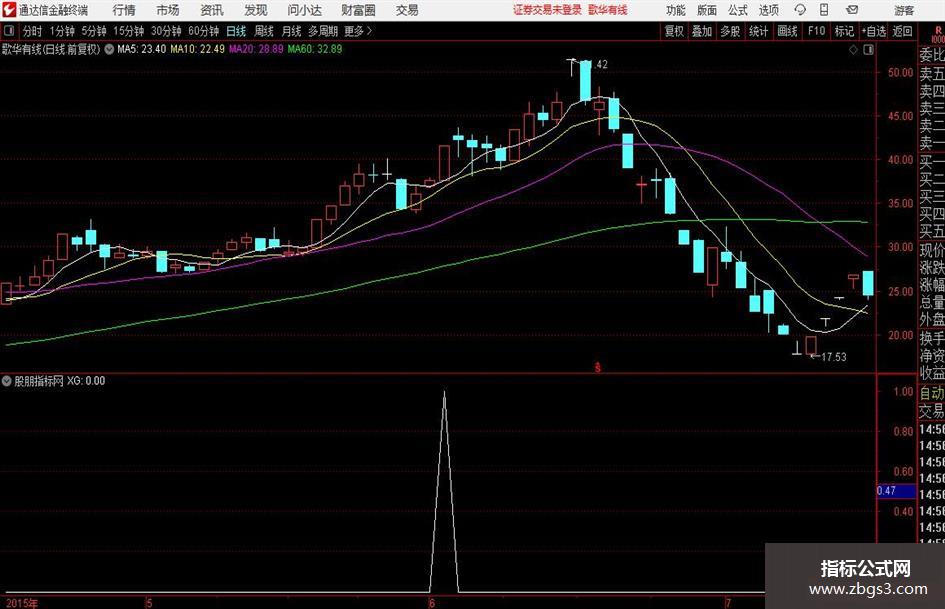The width and height of the screenshot is (945, 609).
Task: Click the 叠加 overlay button
Action: 702,31
